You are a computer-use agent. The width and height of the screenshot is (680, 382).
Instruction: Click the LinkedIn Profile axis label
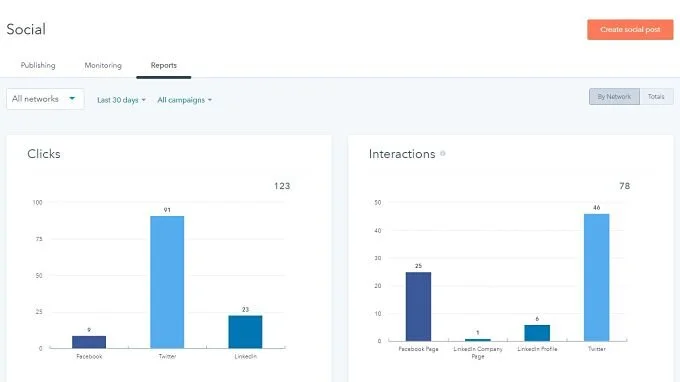[x=537, y=349]
